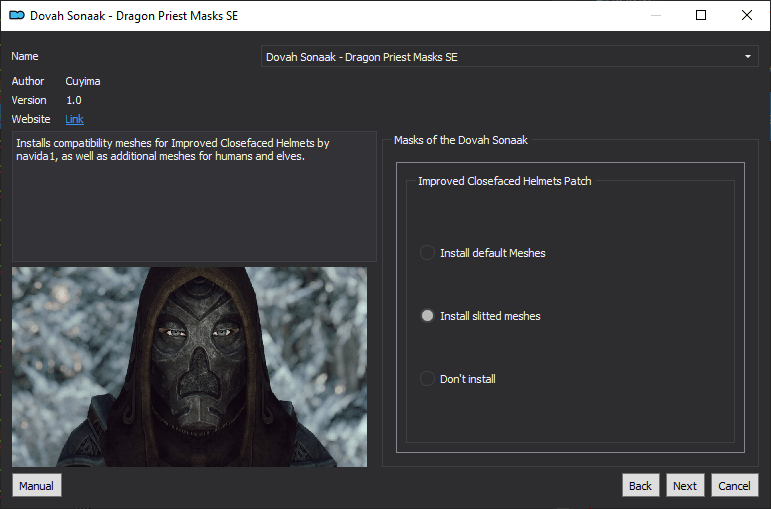The width and height of the screenshot is (771, 509).
Task: Close the Dovah Sonaak installer window
Action: point(746,15)
